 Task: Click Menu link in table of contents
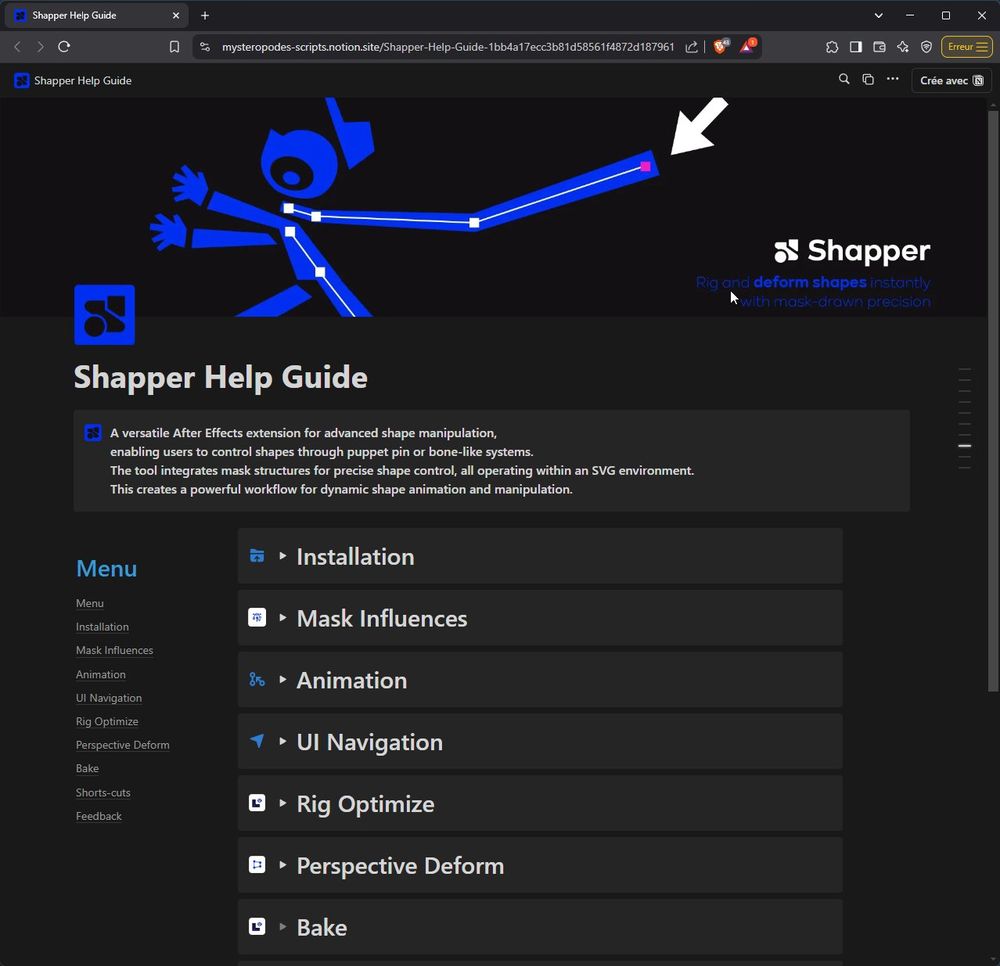coord(90,603)
